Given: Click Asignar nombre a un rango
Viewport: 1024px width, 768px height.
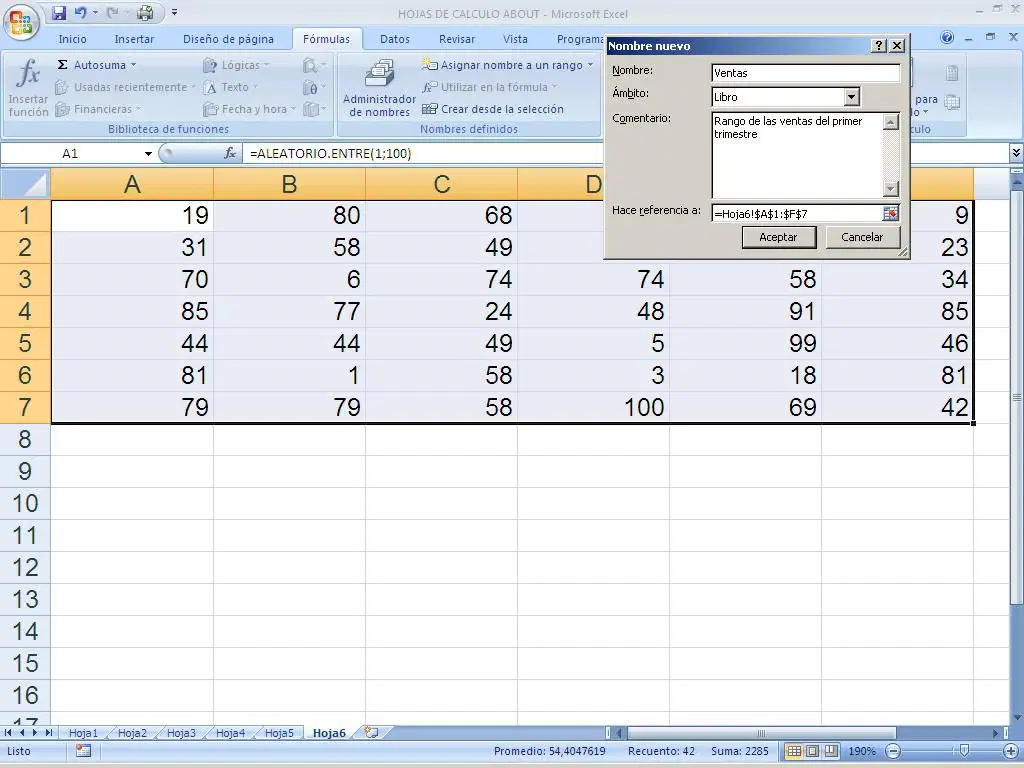Looking at the screenshot, I should 507,65.
